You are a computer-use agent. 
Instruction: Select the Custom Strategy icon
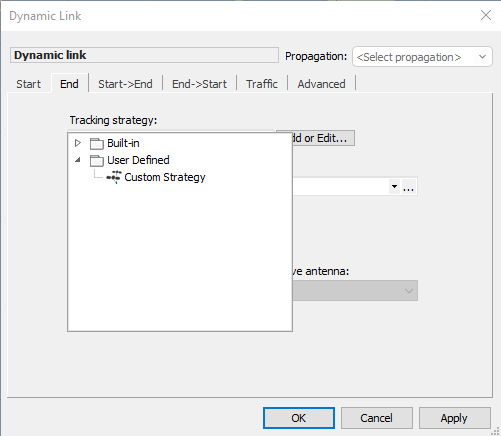click(x=114, y=177)
